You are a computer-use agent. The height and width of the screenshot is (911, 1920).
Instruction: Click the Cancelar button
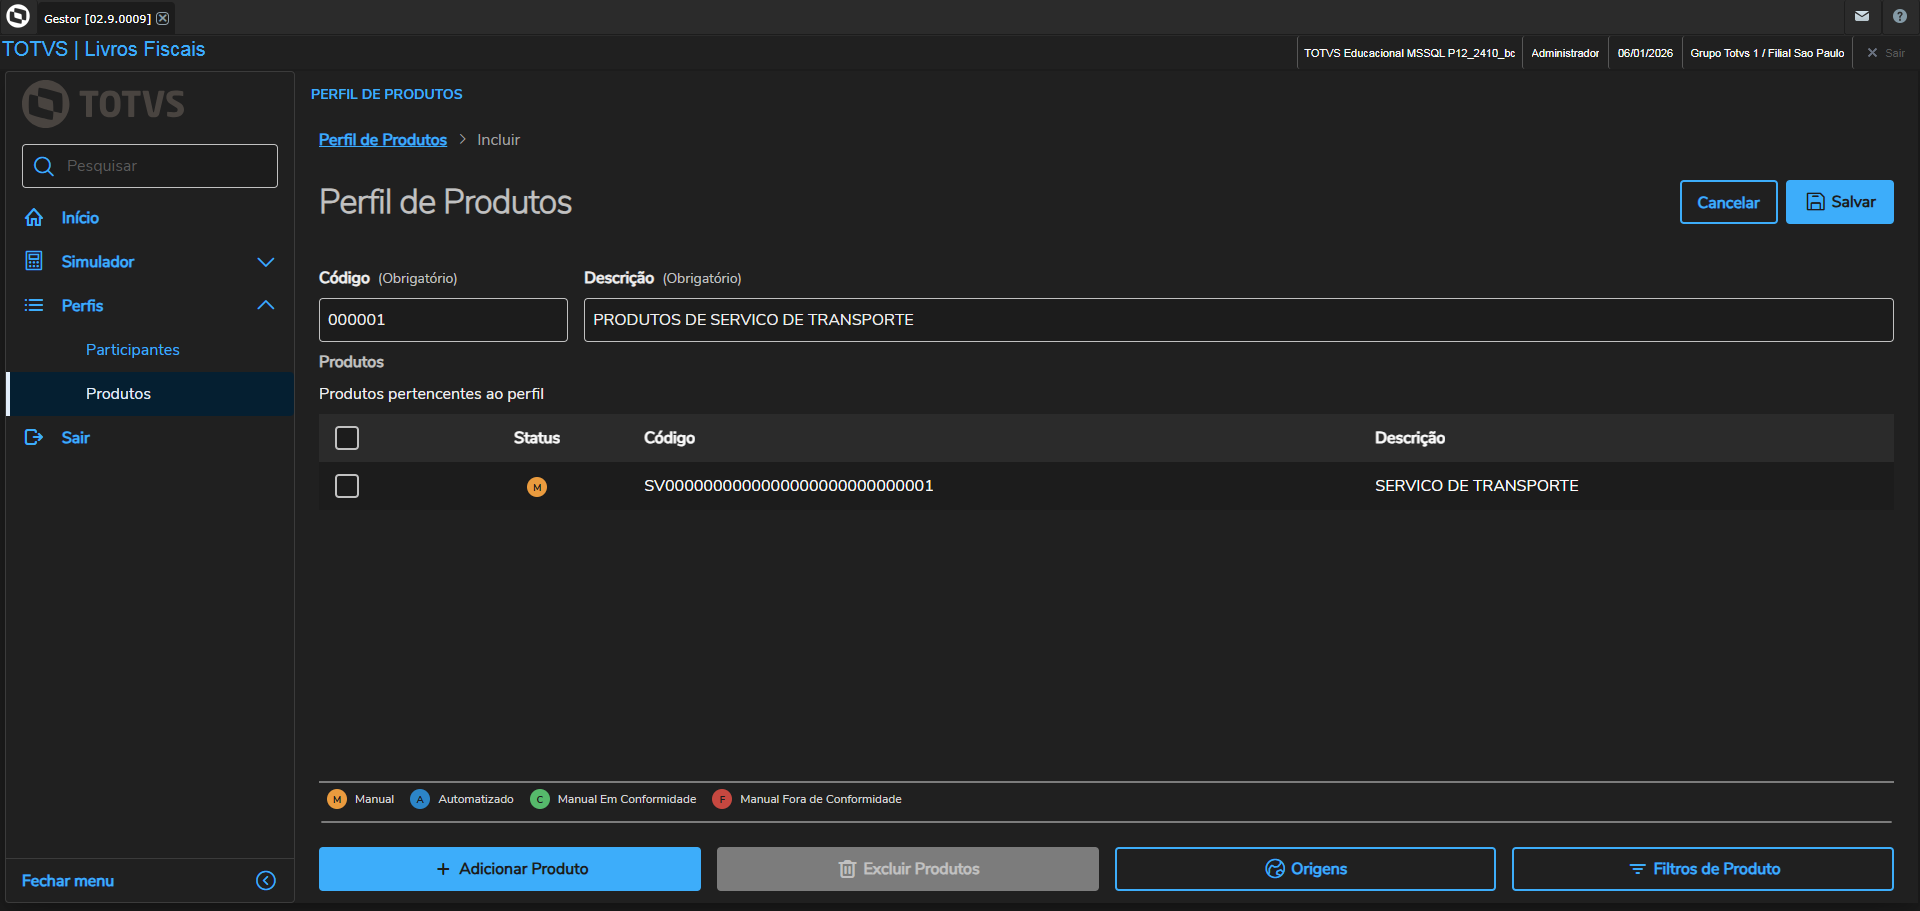coord(1728,202)
